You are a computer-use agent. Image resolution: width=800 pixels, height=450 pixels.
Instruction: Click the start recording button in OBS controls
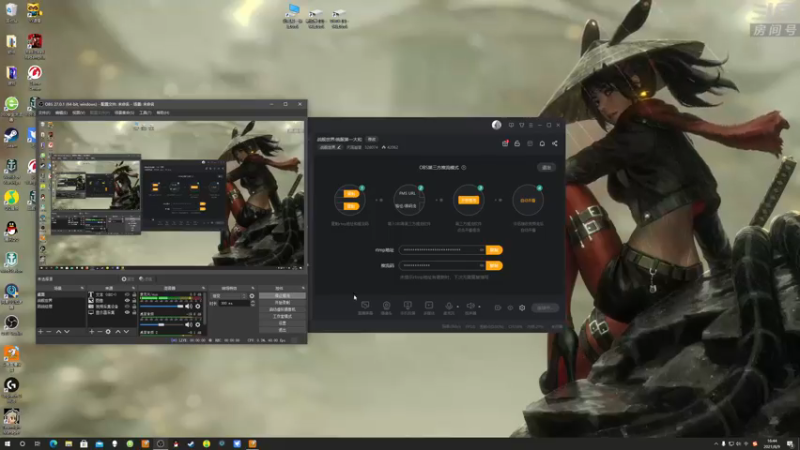[x=282, y=303]
